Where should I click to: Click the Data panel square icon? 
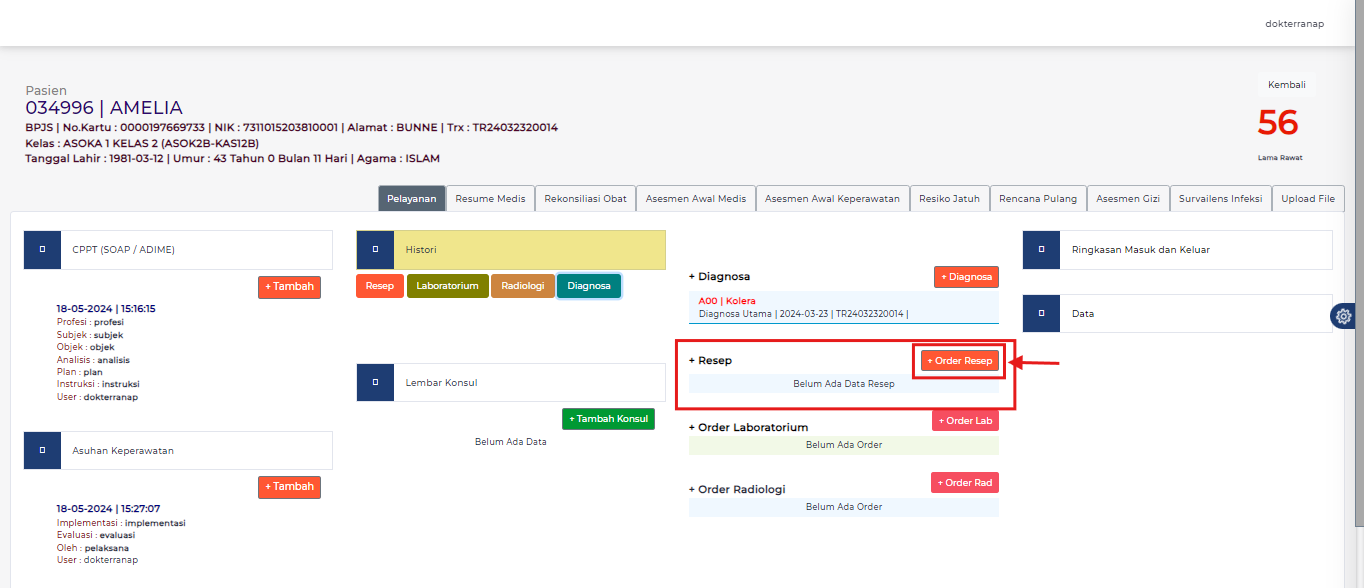click(1042, 313)
